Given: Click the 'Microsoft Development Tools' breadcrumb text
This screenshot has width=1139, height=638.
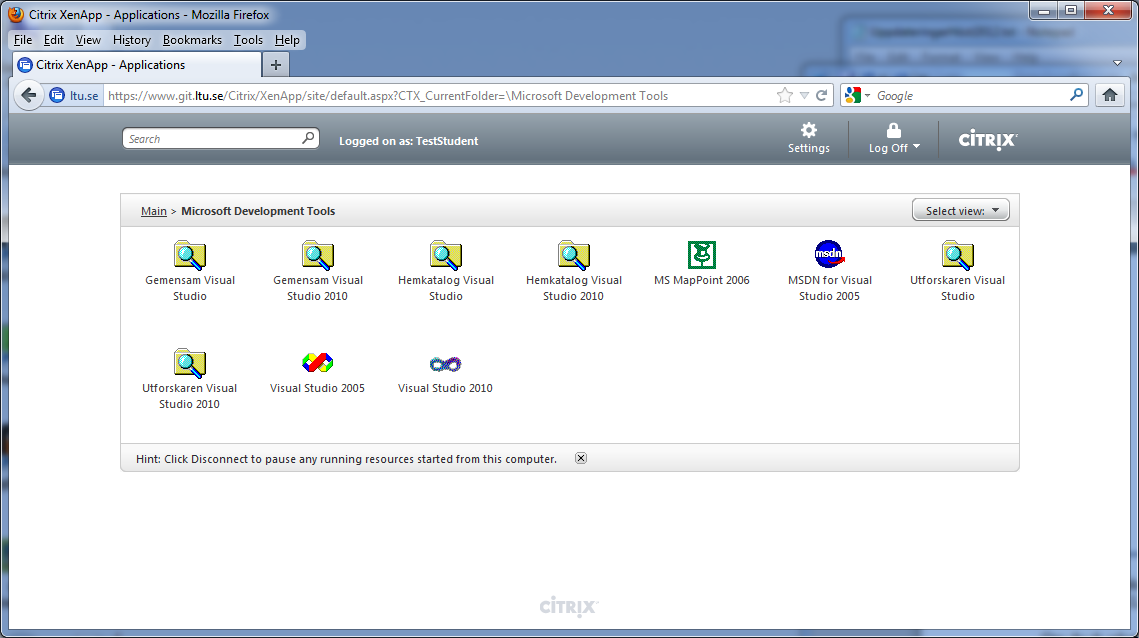Looking at the screenshot, I should (x=258, y=211).
